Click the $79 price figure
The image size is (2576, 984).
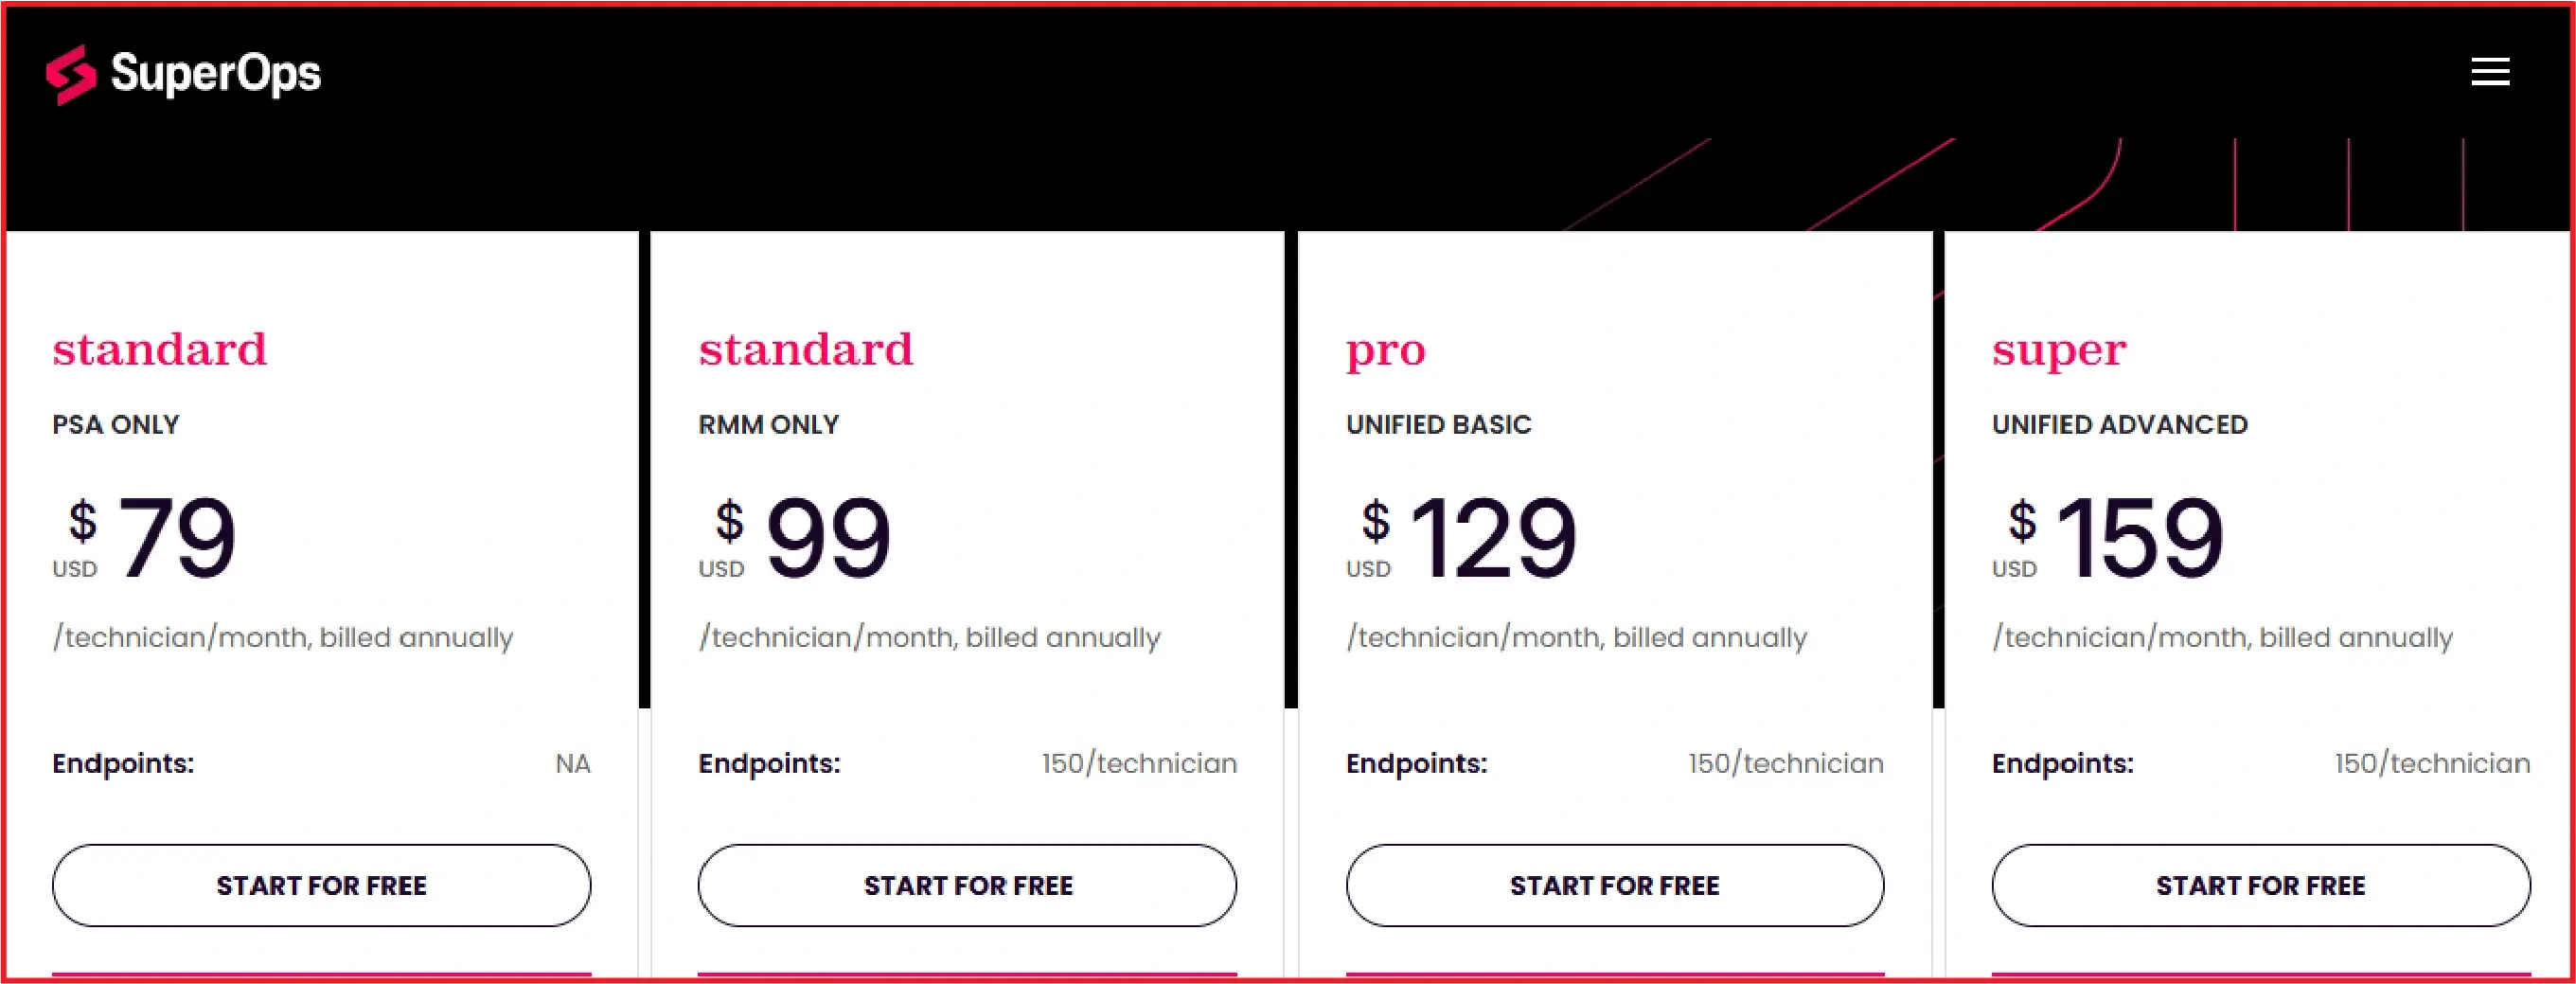[x=178, y=537]
